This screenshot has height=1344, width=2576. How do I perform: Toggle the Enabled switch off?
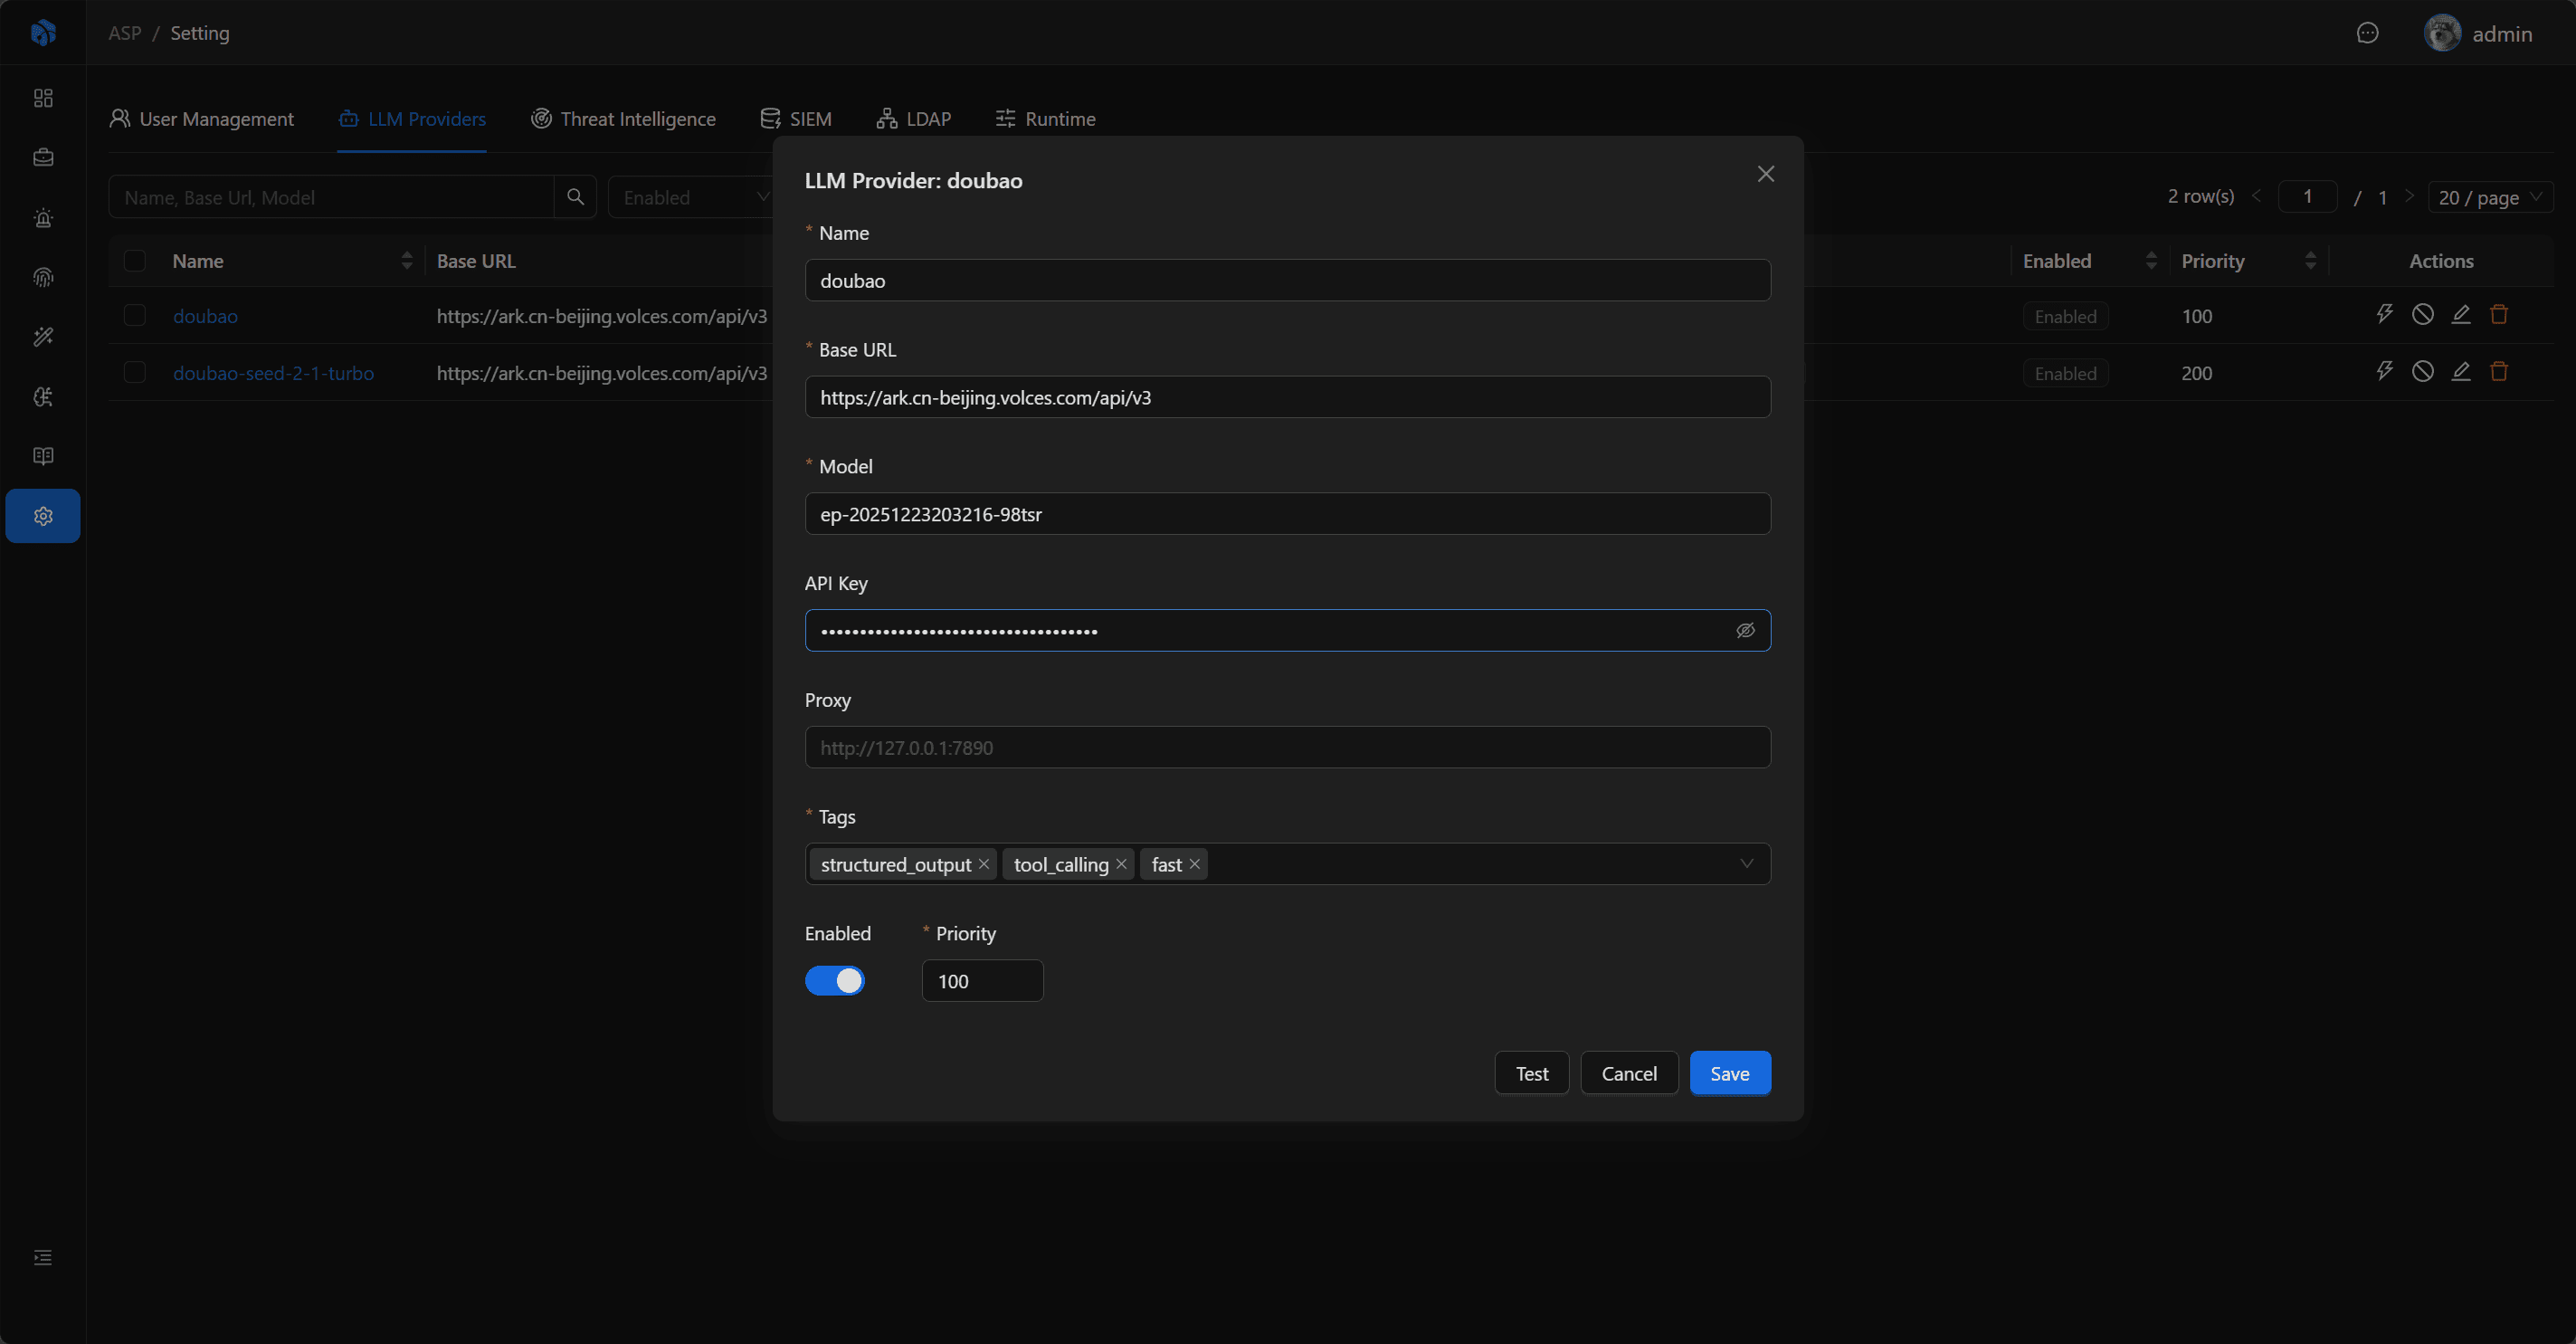click(x=835, y=980)
